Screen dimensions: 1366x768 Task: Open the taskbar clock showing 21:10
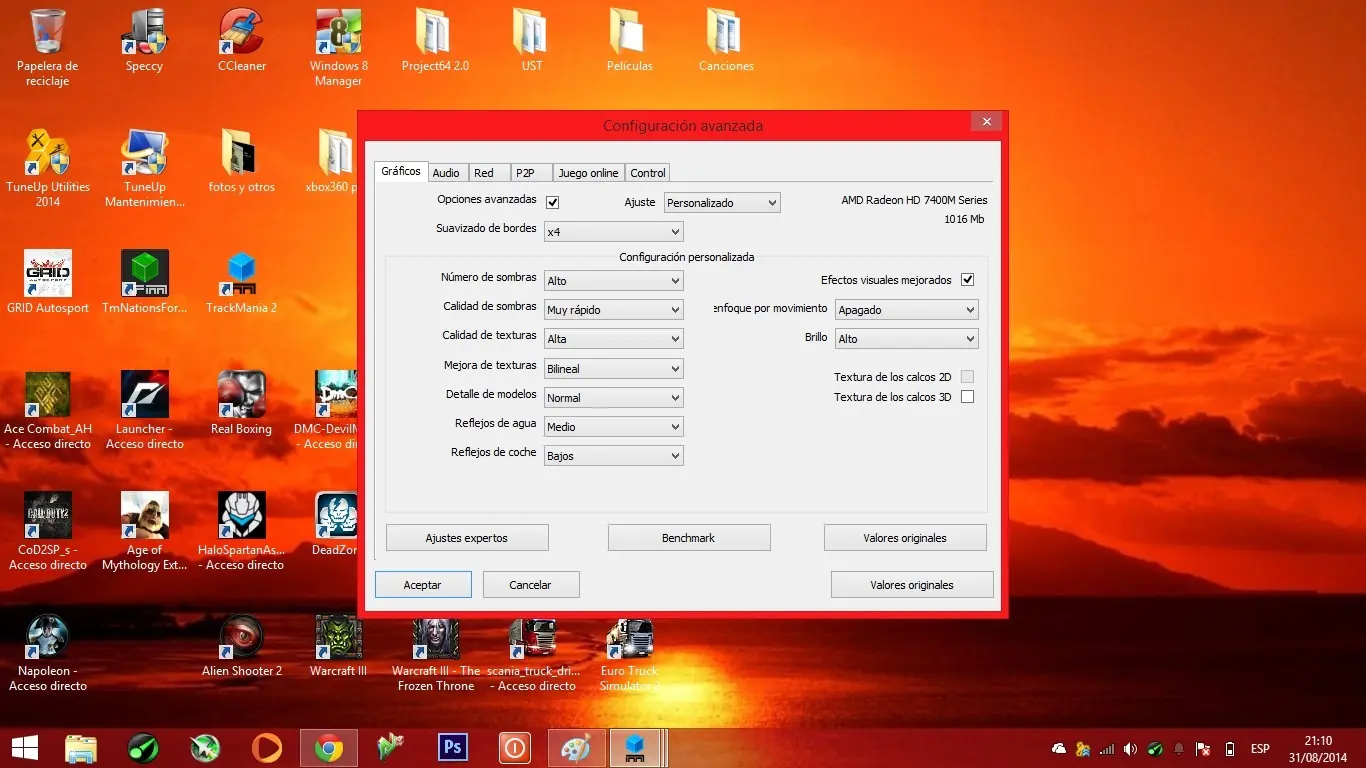1318,748
